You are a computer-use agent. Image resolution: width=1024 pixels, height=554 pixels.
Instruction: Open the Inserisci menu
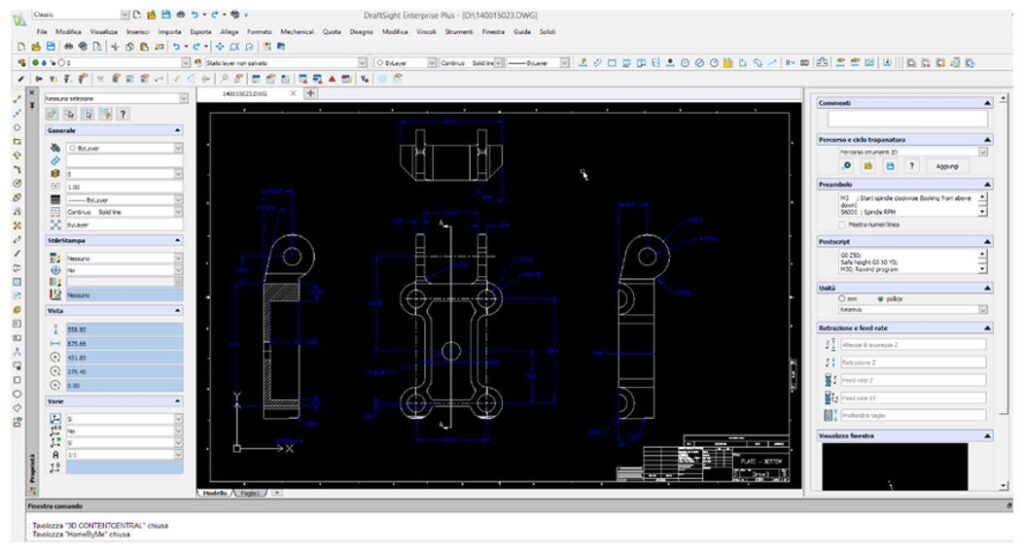click(138, 31)
